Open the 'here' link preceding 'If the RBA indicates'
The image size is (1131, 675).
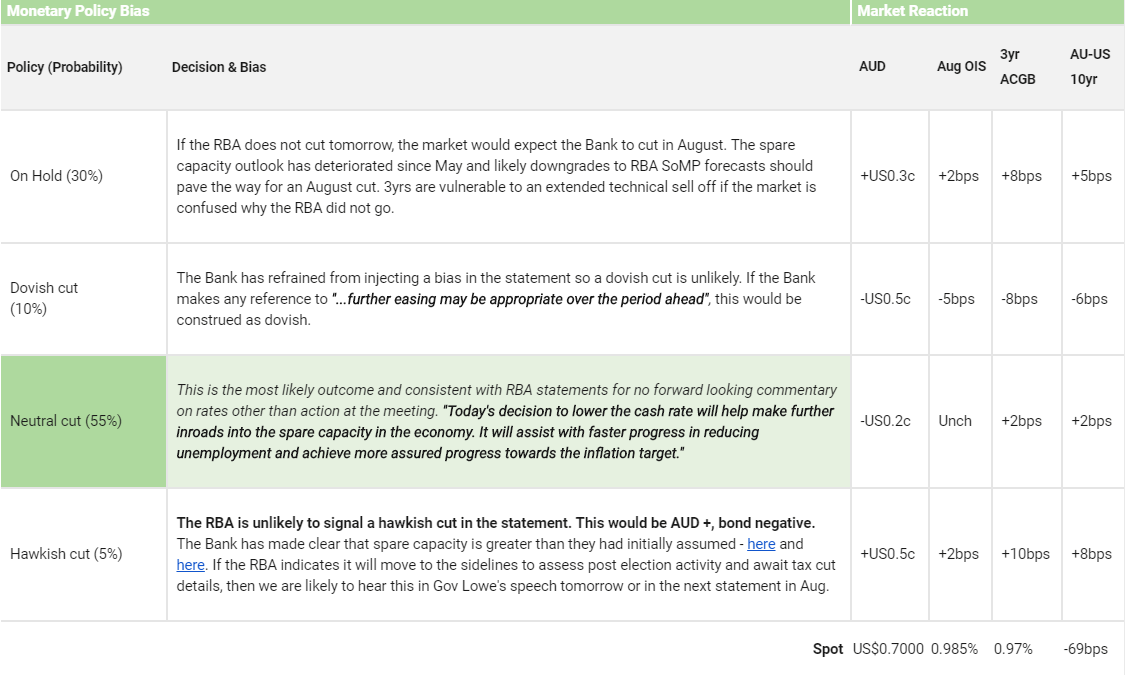[190, 565]
